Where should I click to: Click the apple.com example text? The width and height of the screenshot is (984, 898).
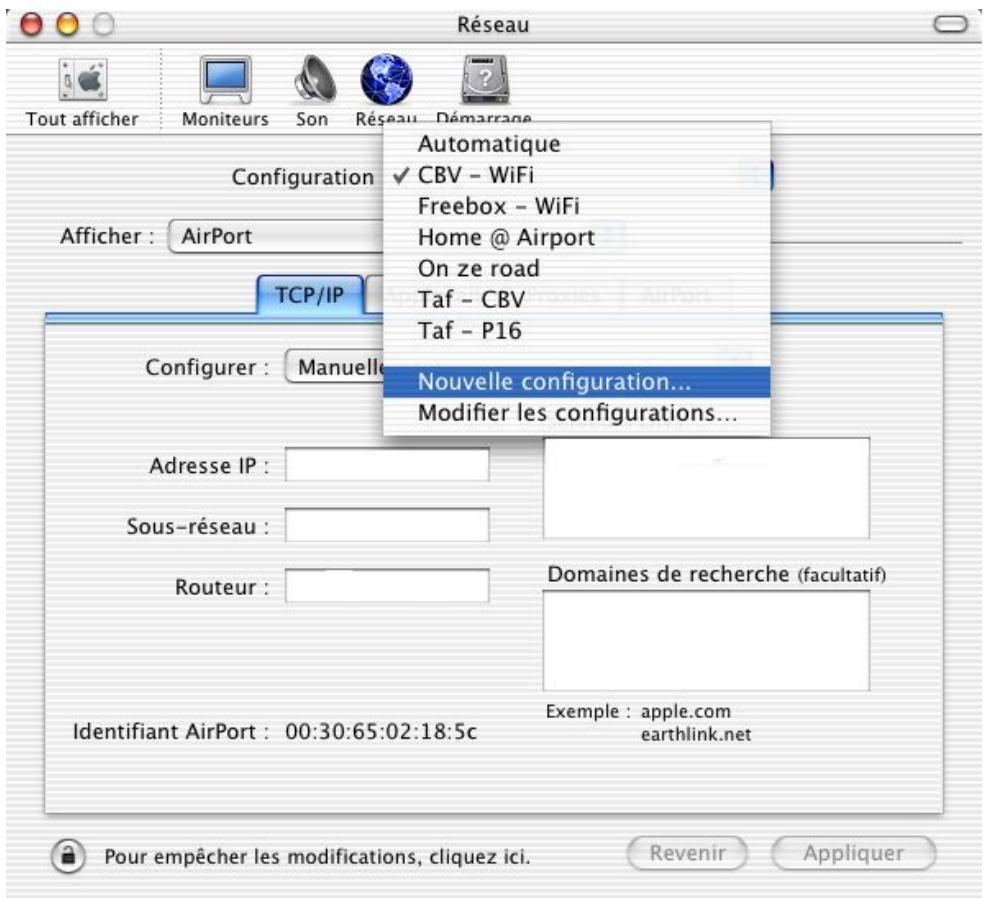pyautogui.click(x=685, y=712)
